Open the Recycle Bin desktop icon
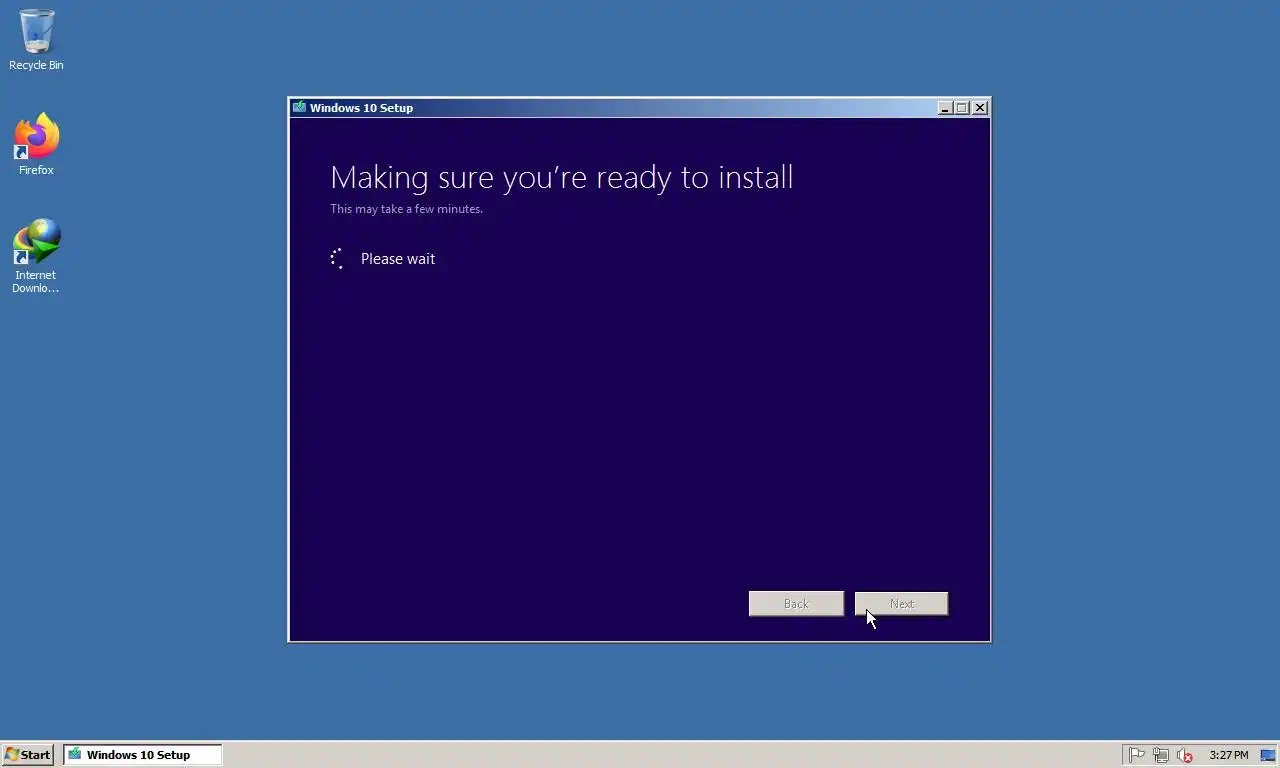The width and height of the screenshot is (1280, 768). 36,40
